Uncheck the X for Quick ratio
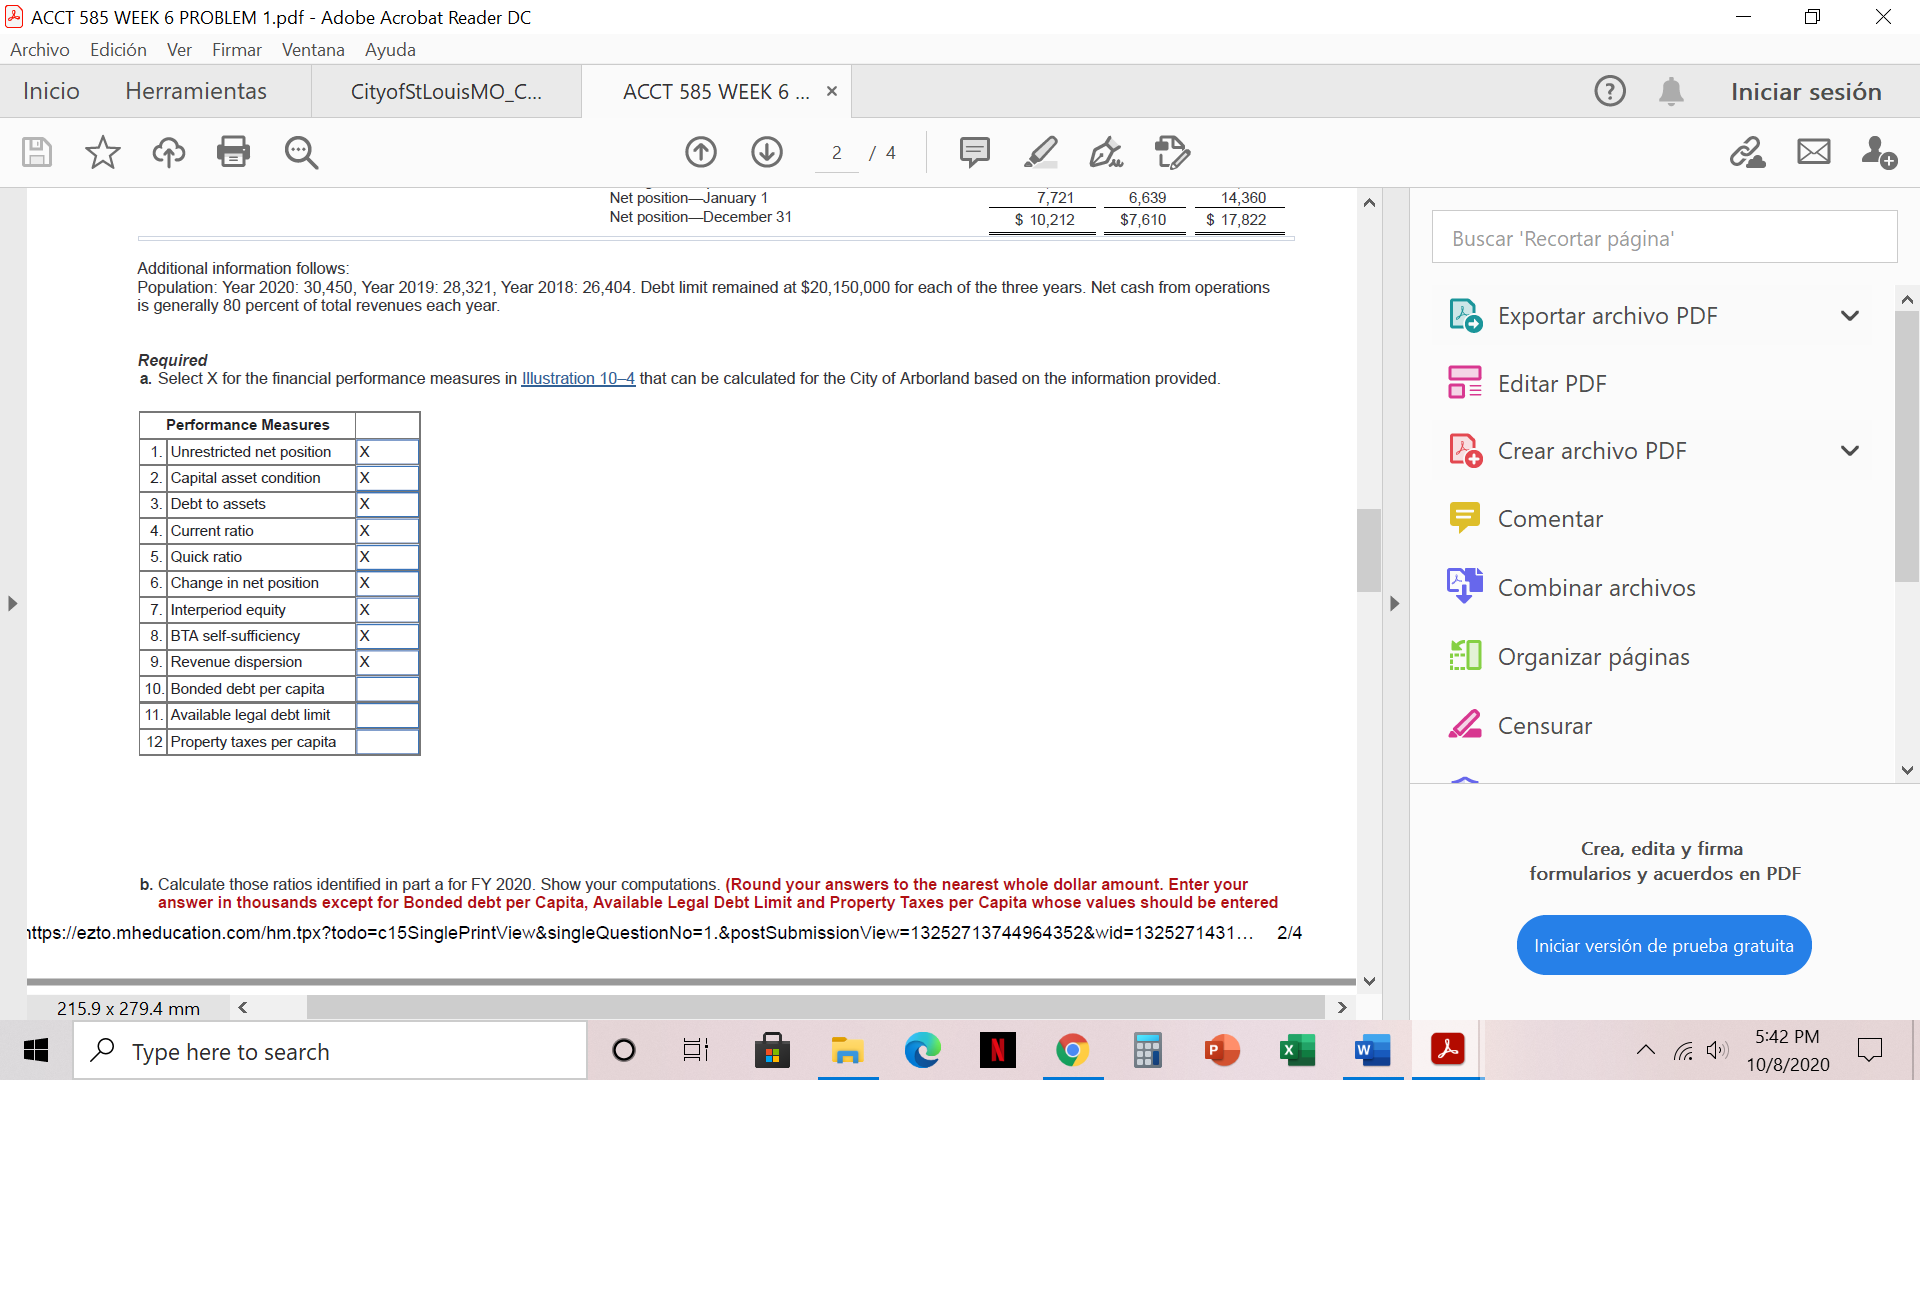1920x1311 pixels. click(x=387, y=557)
